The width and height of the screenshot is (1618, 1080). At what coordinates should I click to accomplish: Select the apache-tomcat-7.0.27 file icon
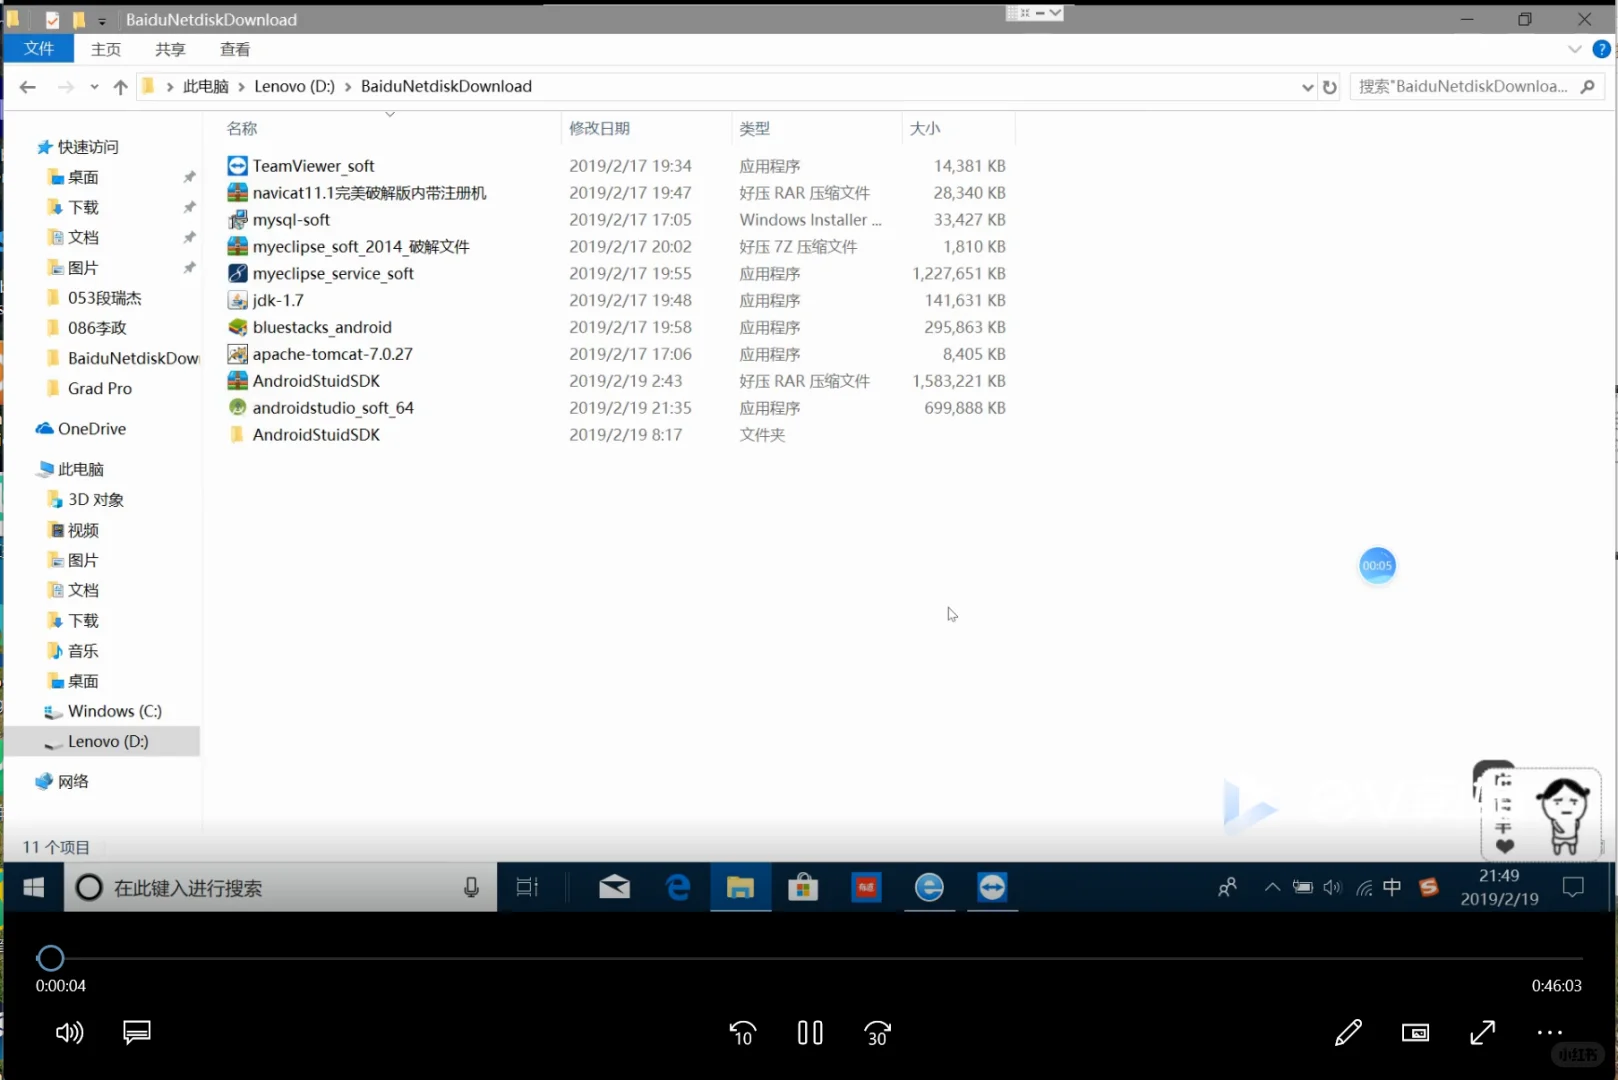point(237,355)
